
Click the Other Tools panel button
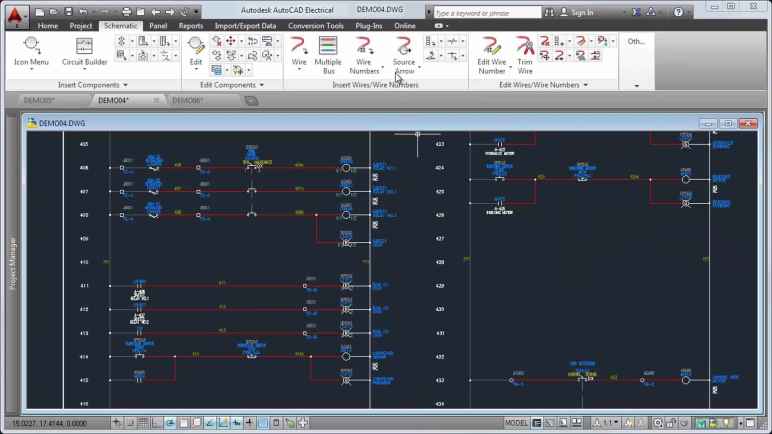pos(636,42)
